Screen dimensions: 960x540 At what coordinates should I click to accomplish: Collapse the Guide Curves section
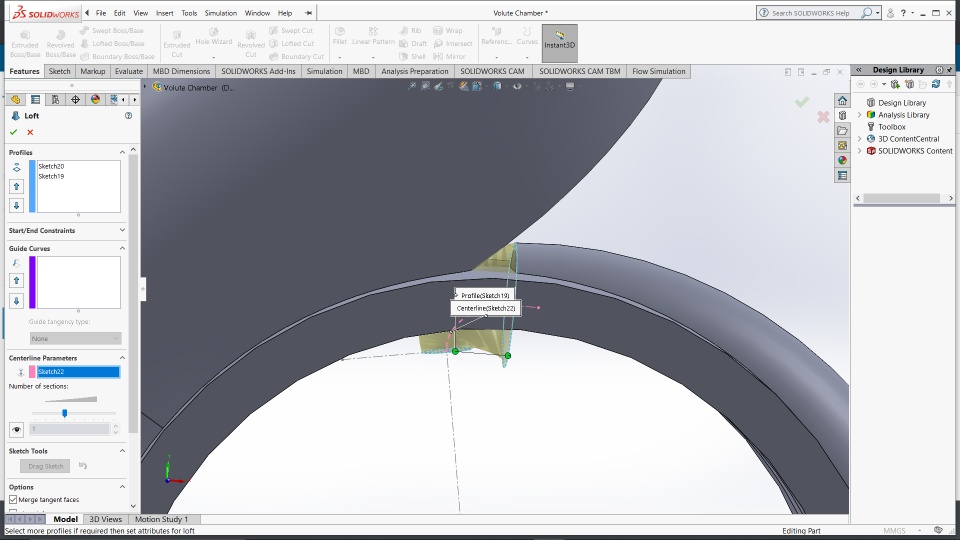point(122,248)
